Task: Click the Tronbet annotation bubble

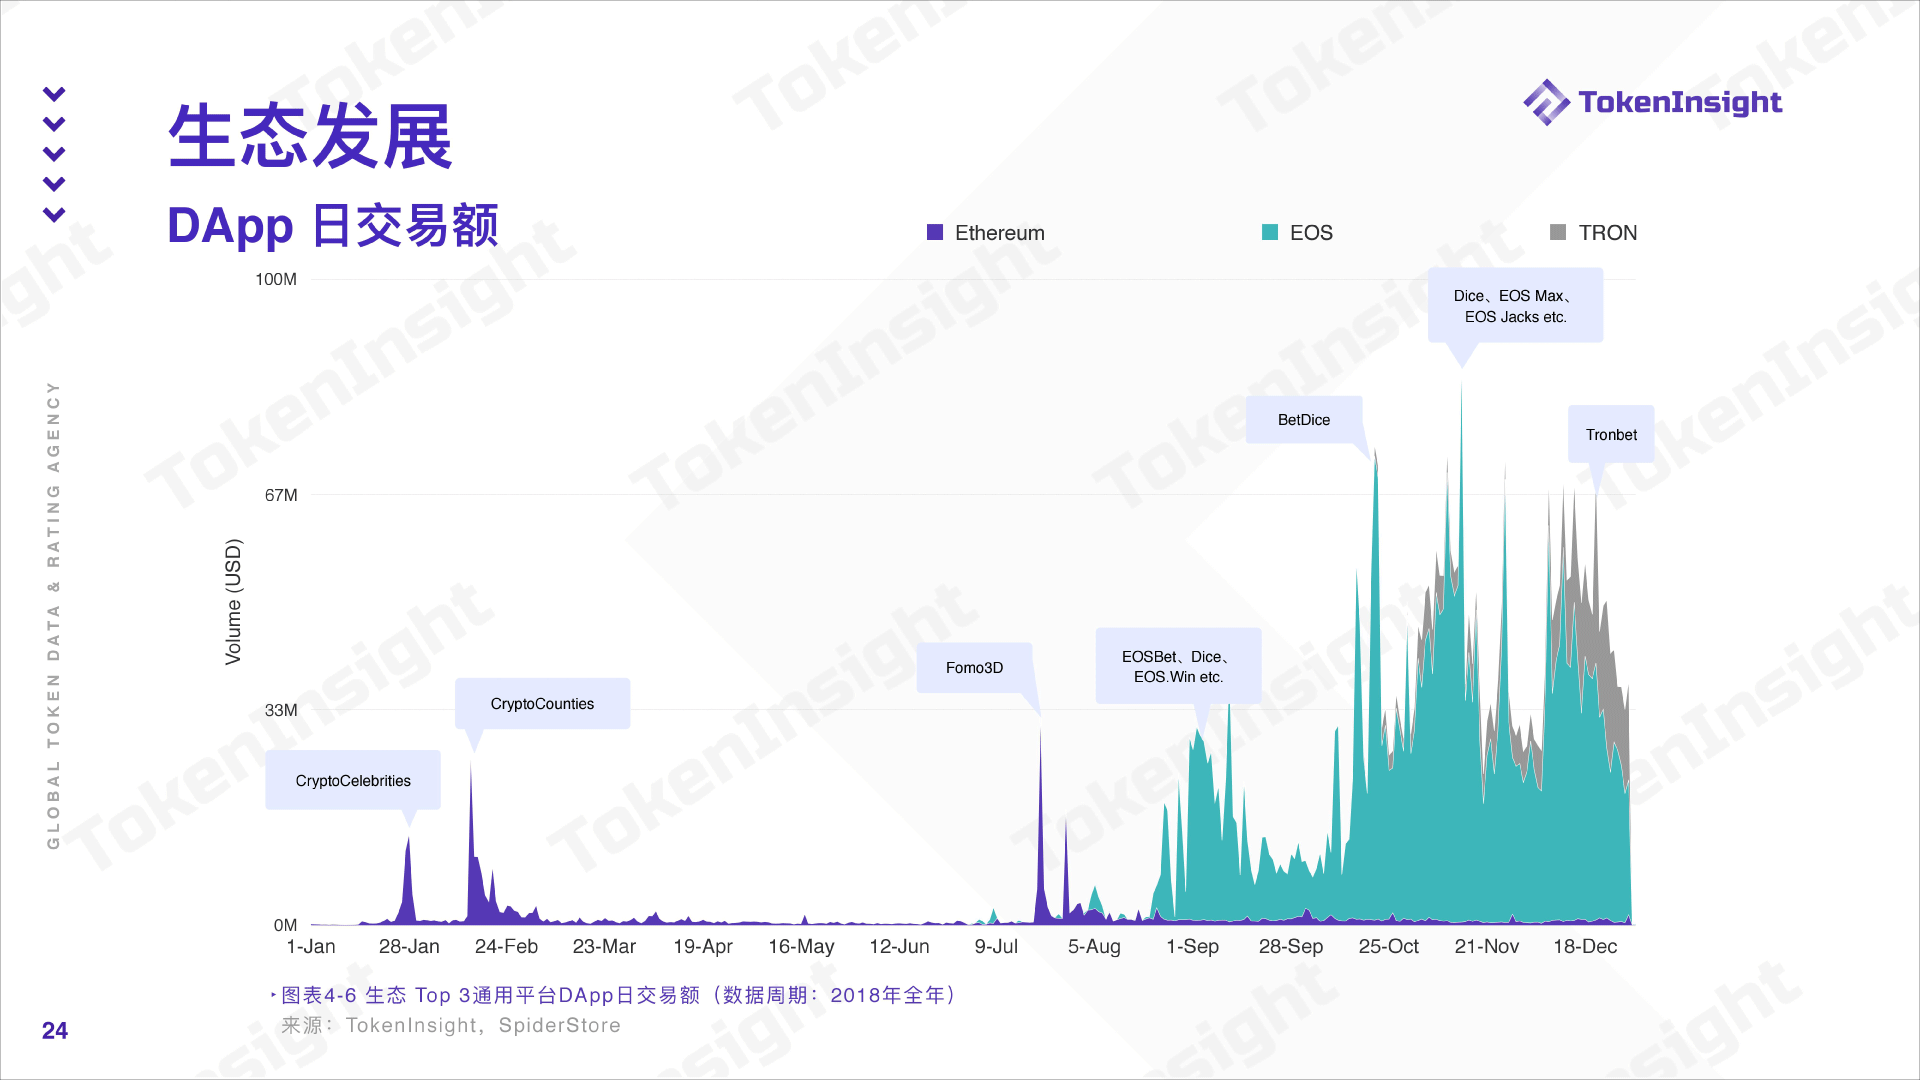Action: 1610,434
